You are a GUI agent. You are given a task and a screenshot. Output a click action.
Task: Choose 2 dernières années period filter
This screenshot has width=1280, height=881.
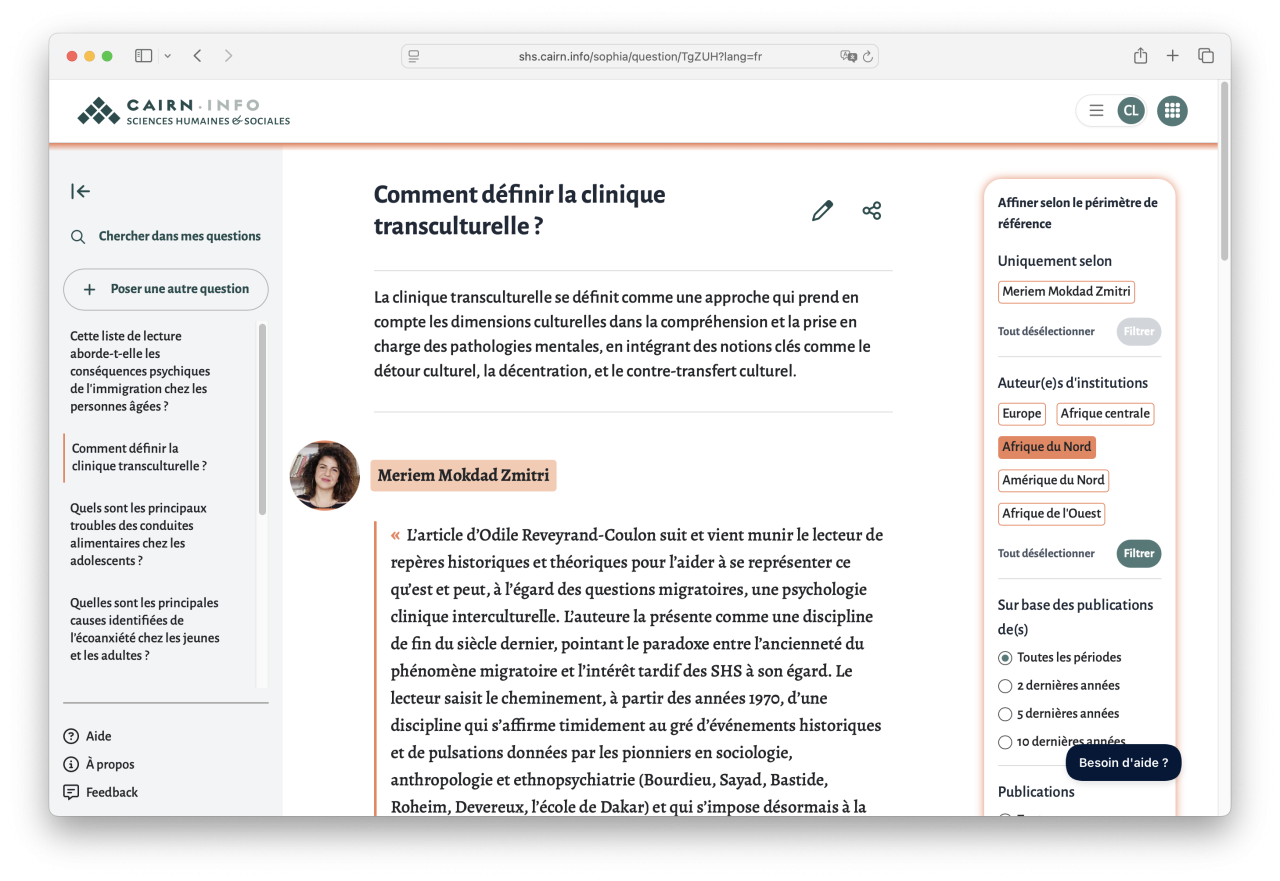click(x=1004, y=685)
